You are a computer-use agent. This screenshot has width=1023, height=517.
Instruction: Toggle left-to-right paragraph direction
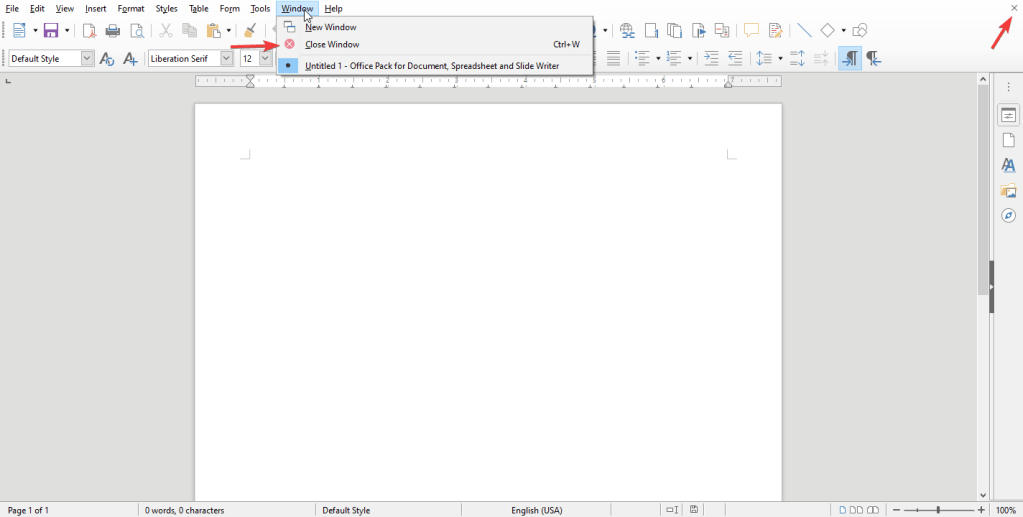[849, 59]
